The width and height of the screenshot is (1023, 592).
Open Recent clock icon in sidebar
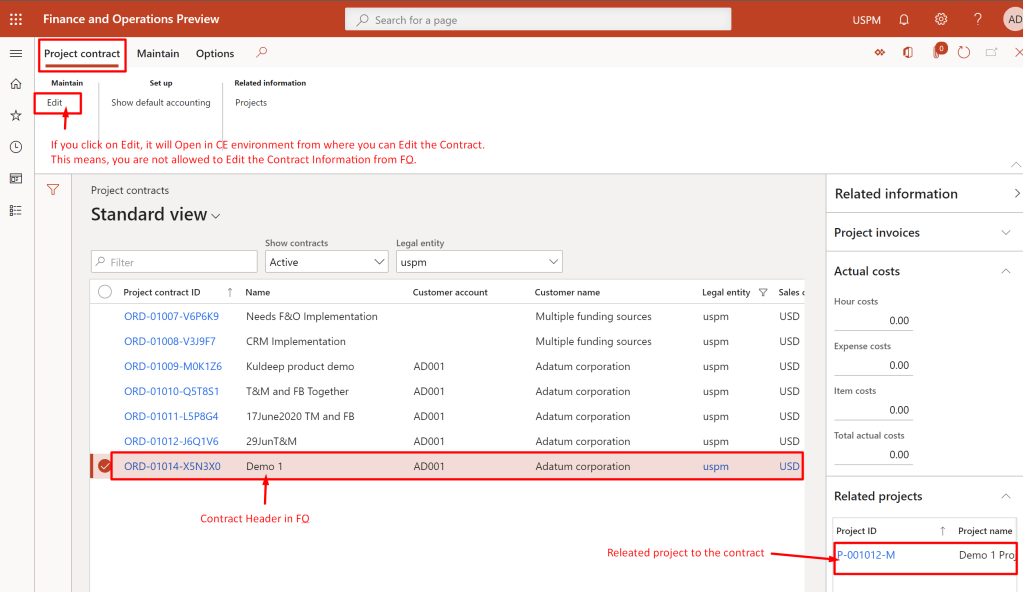click(15, 147)
